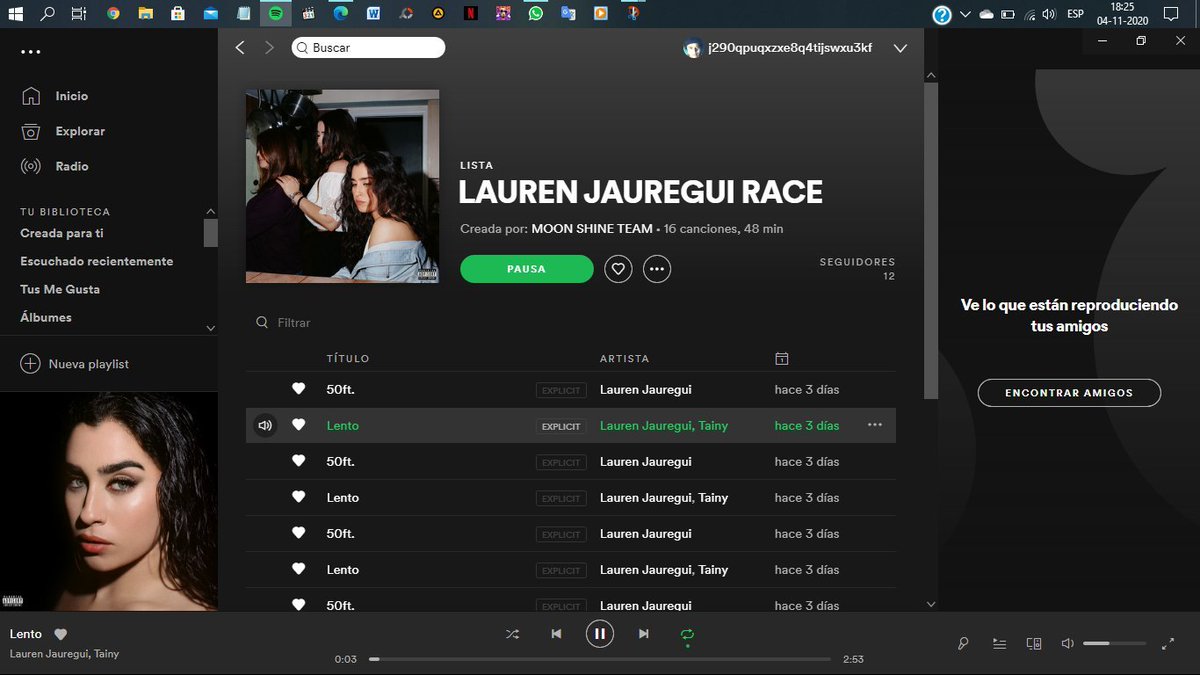Open the Radio section
This screenshot has width=1200, height=675.
(x=72, y=166)
